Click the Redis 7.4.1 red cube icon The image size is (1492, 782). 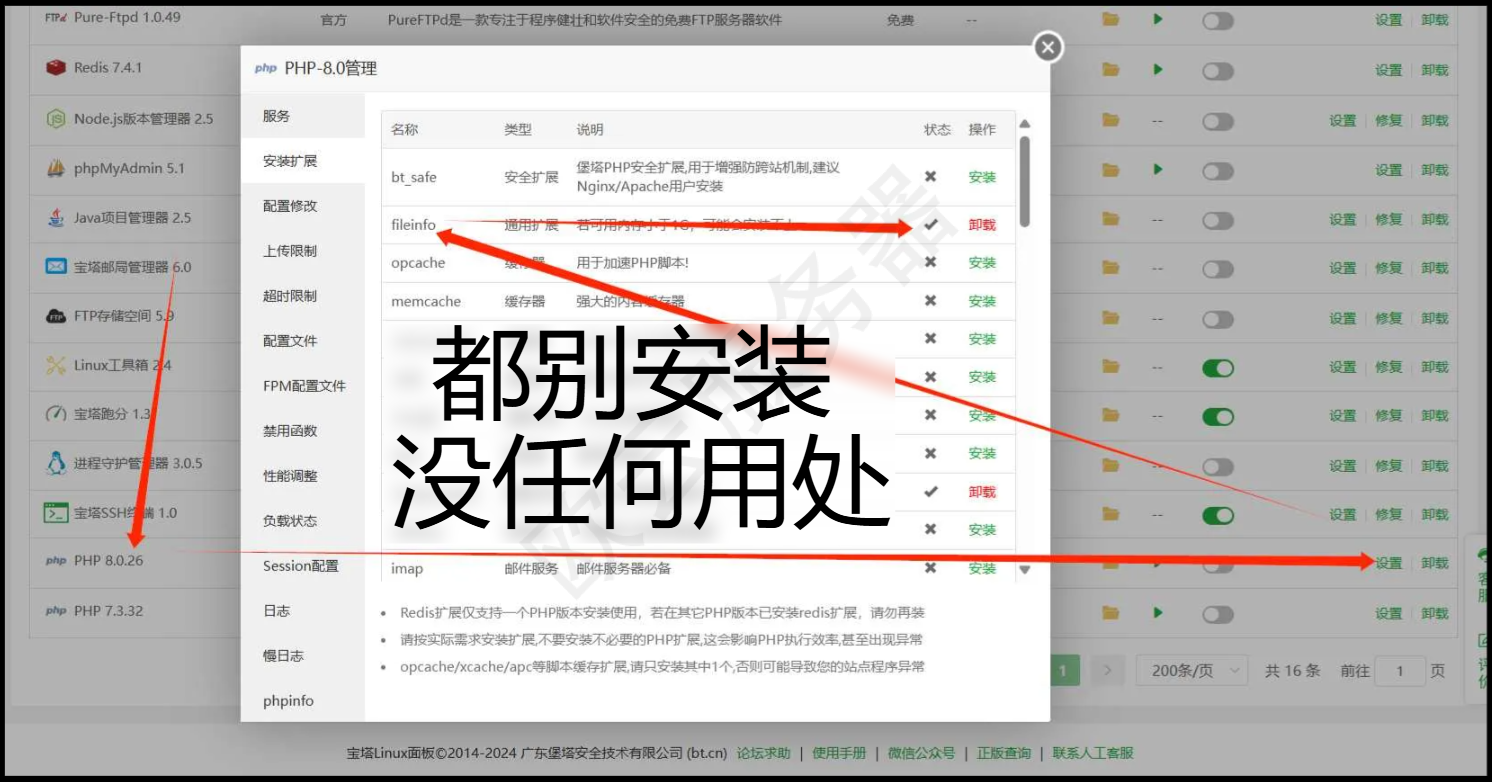tap(56, 68)
